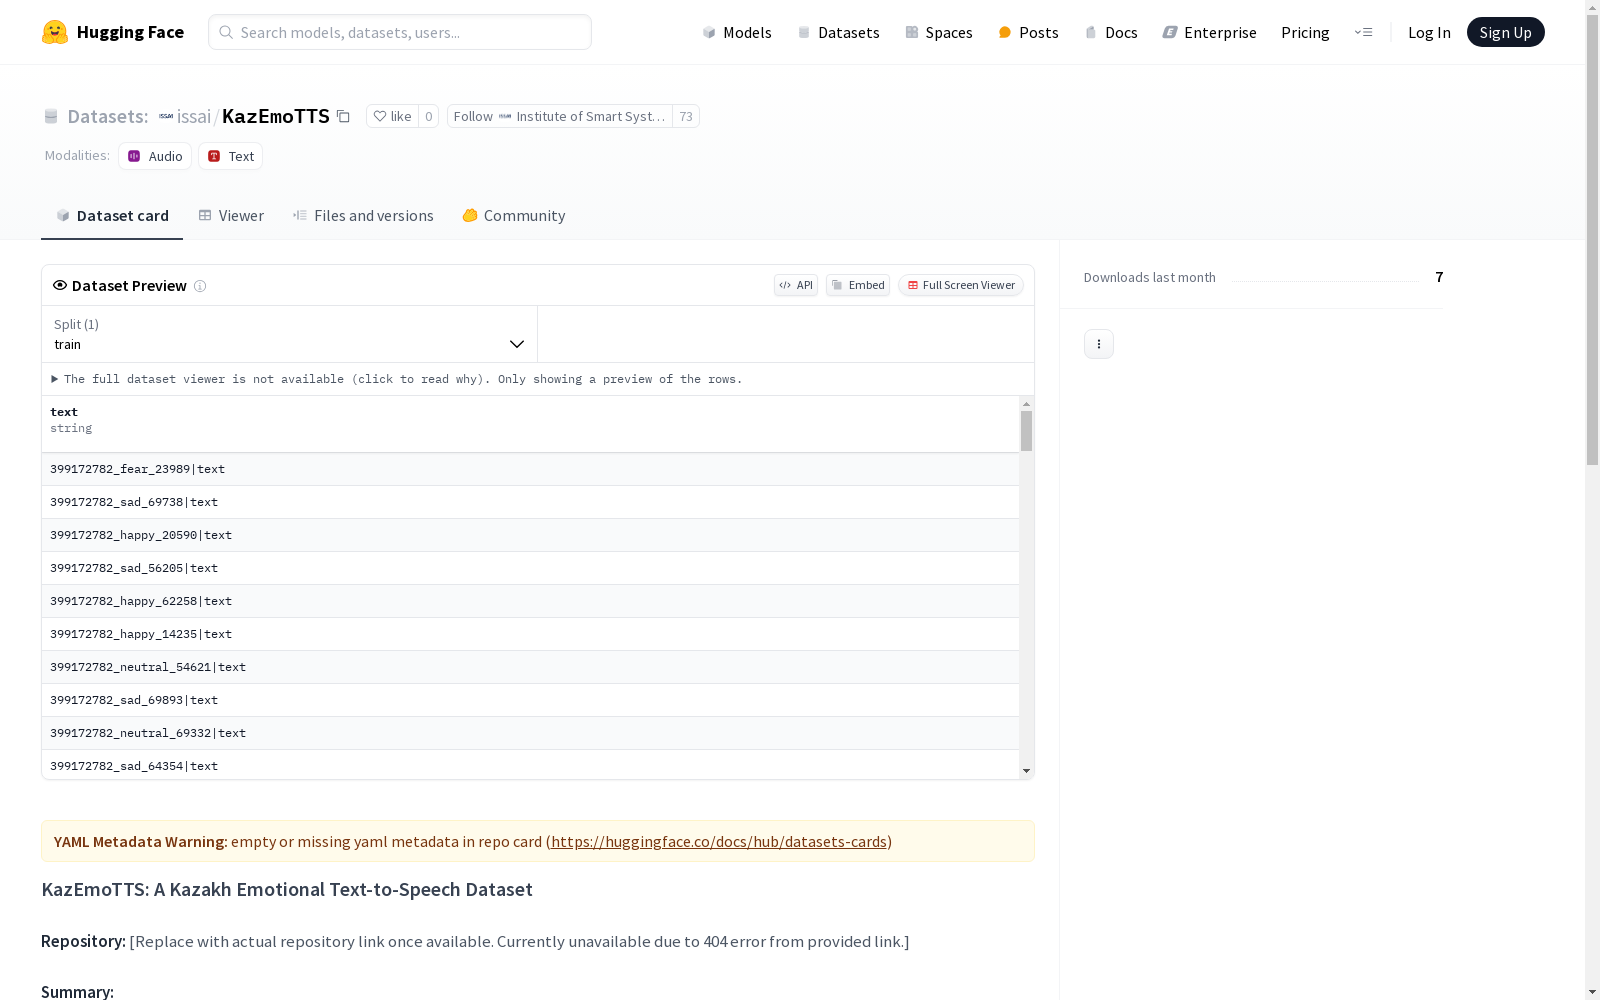1600x1000 pixels.
Task: Focus the search models, datasets, users field
Action: (x=400, y=32)
